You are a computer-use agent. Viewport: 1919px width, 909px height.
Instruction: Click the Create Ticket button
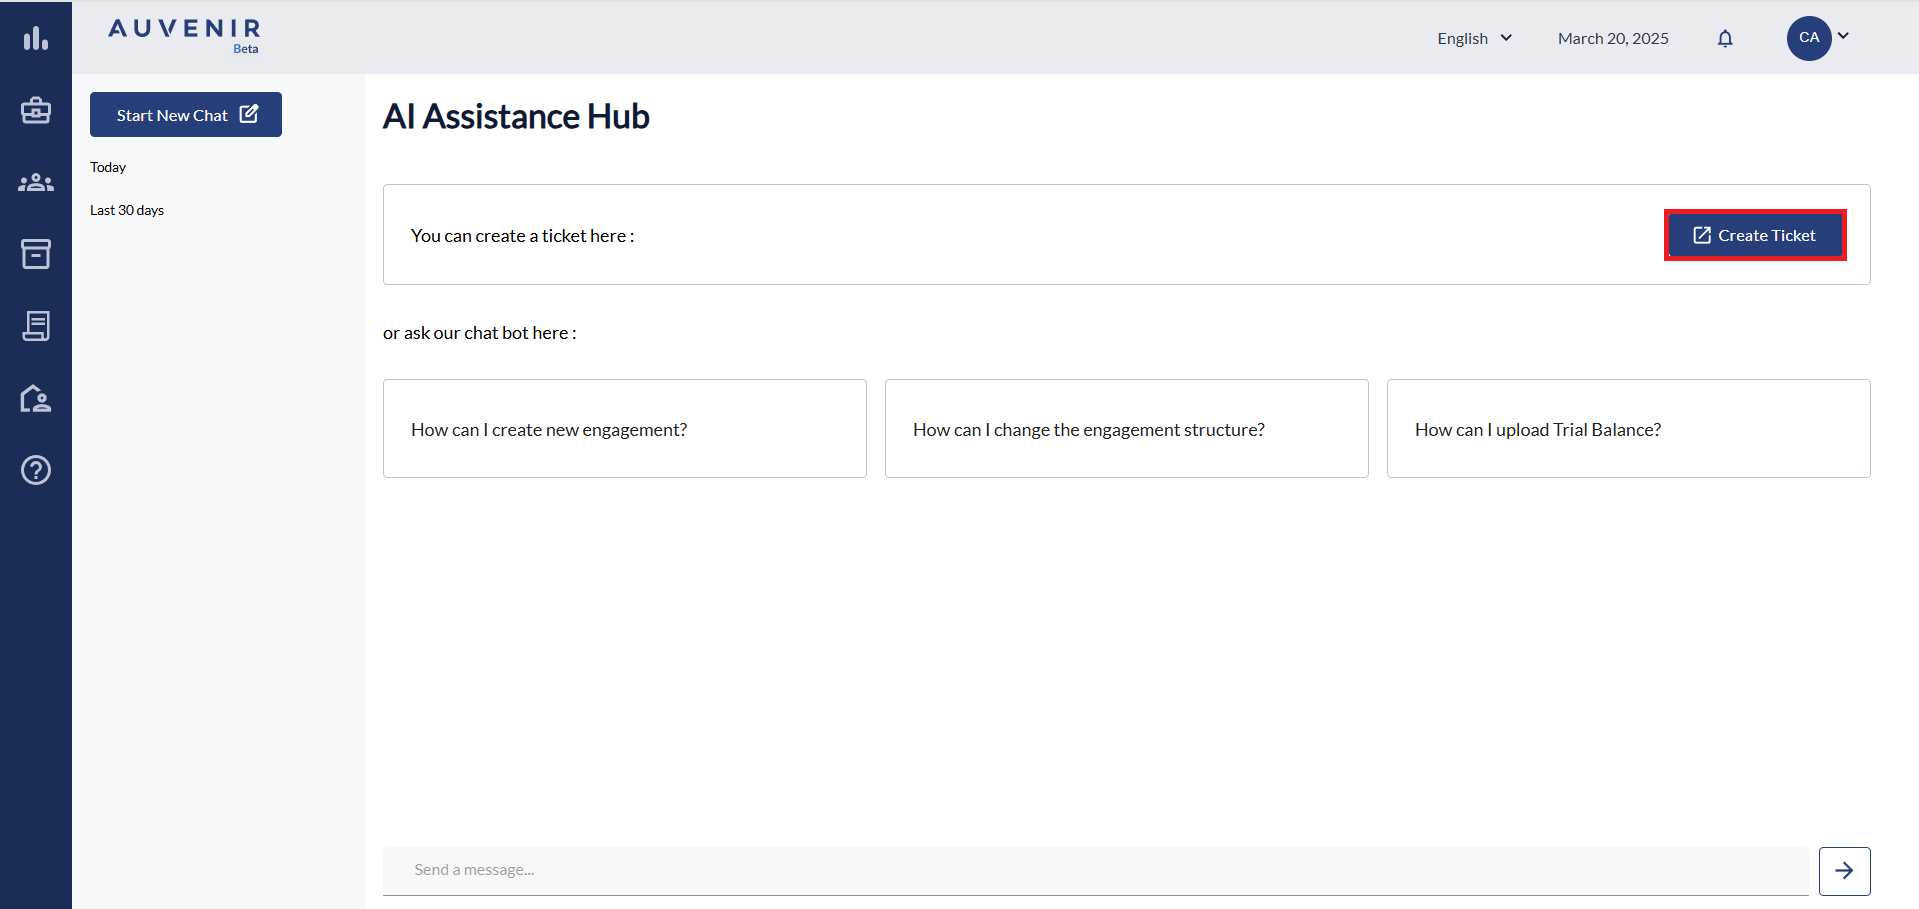(1755, 235)
